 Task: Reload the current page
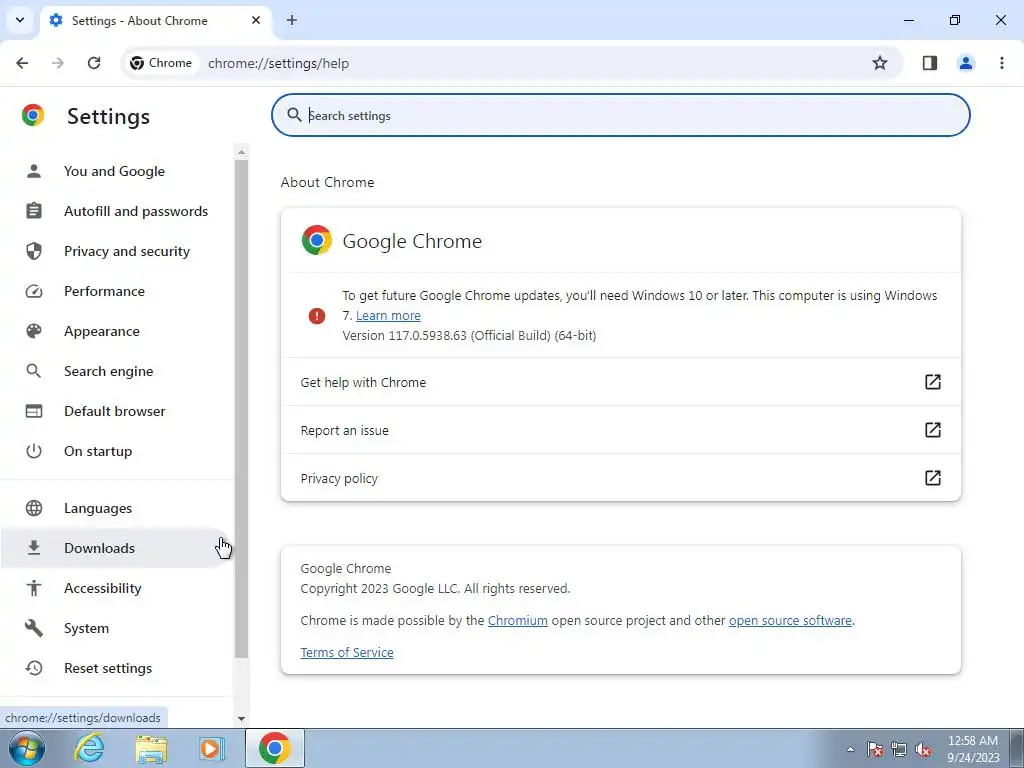pos(94,63)
